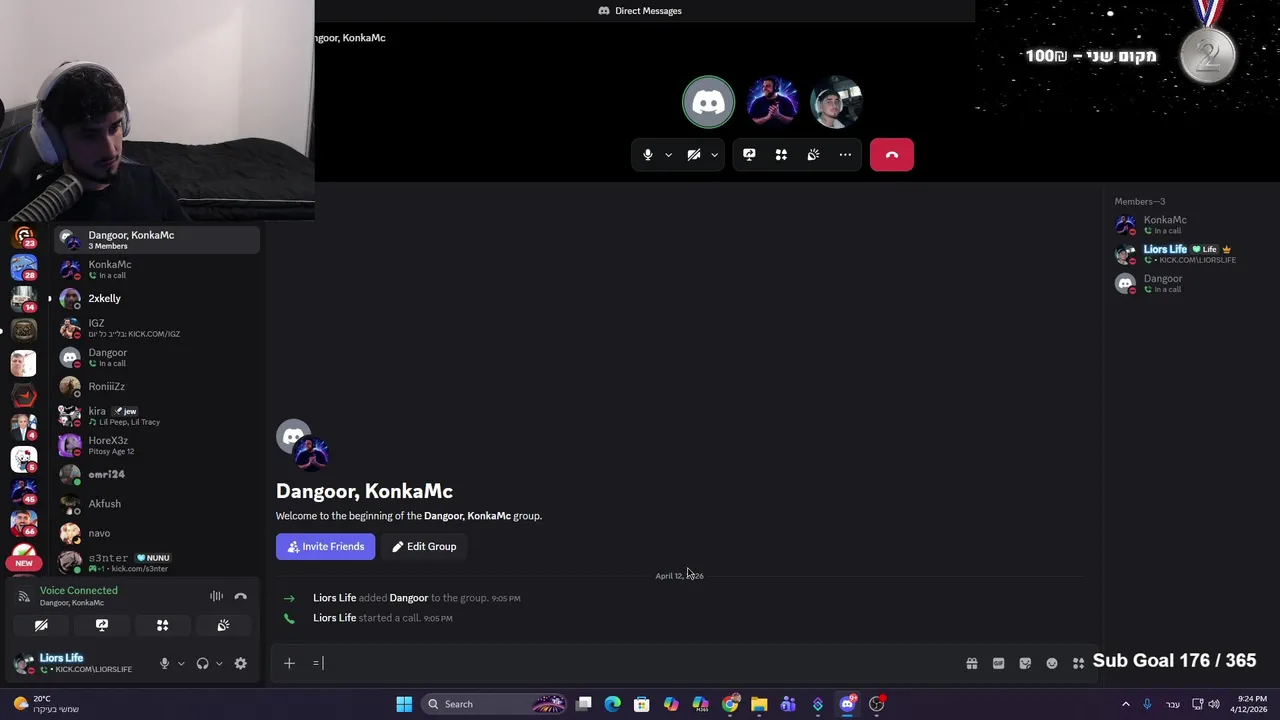
Task: Open KonkaMc direct message
Action: [x=157, y=269]
